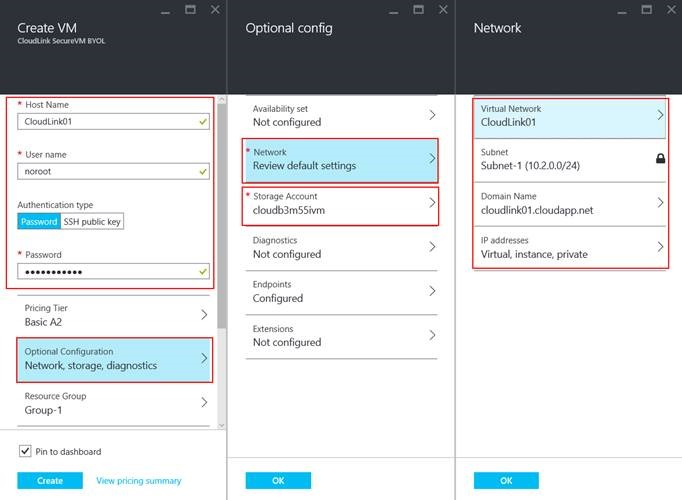Close the Optional config blade
The image size is (682, 500).
[440, 9]
